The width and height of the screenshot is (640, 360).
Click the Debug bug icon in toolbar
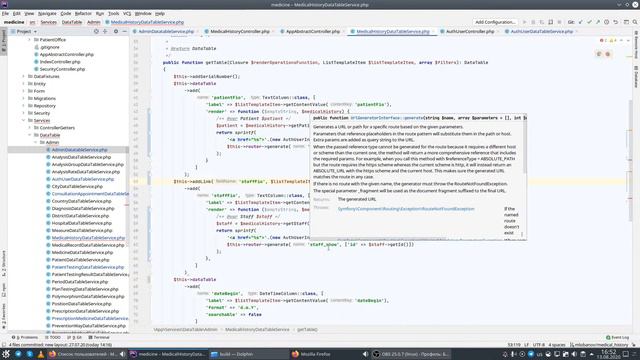[x=533, y=22]
